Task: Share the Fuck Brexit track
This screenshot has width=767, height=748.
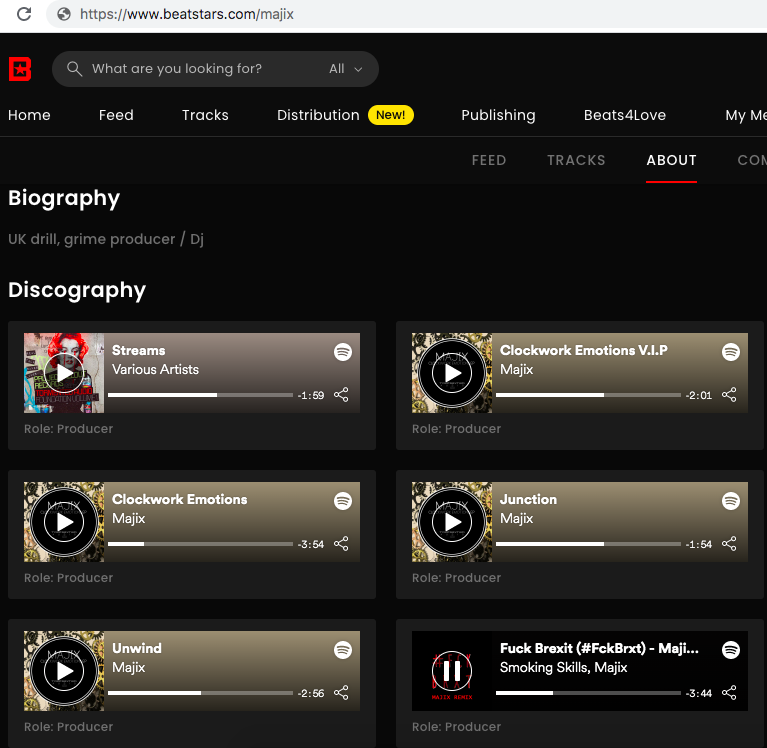Action: (x=729, y=692)
